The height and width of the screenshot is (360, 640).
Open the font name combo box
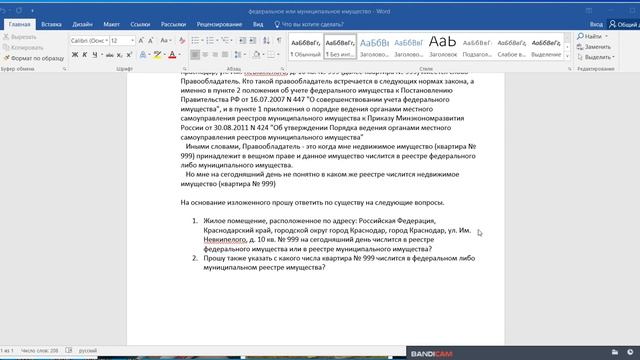click(89, 40)
